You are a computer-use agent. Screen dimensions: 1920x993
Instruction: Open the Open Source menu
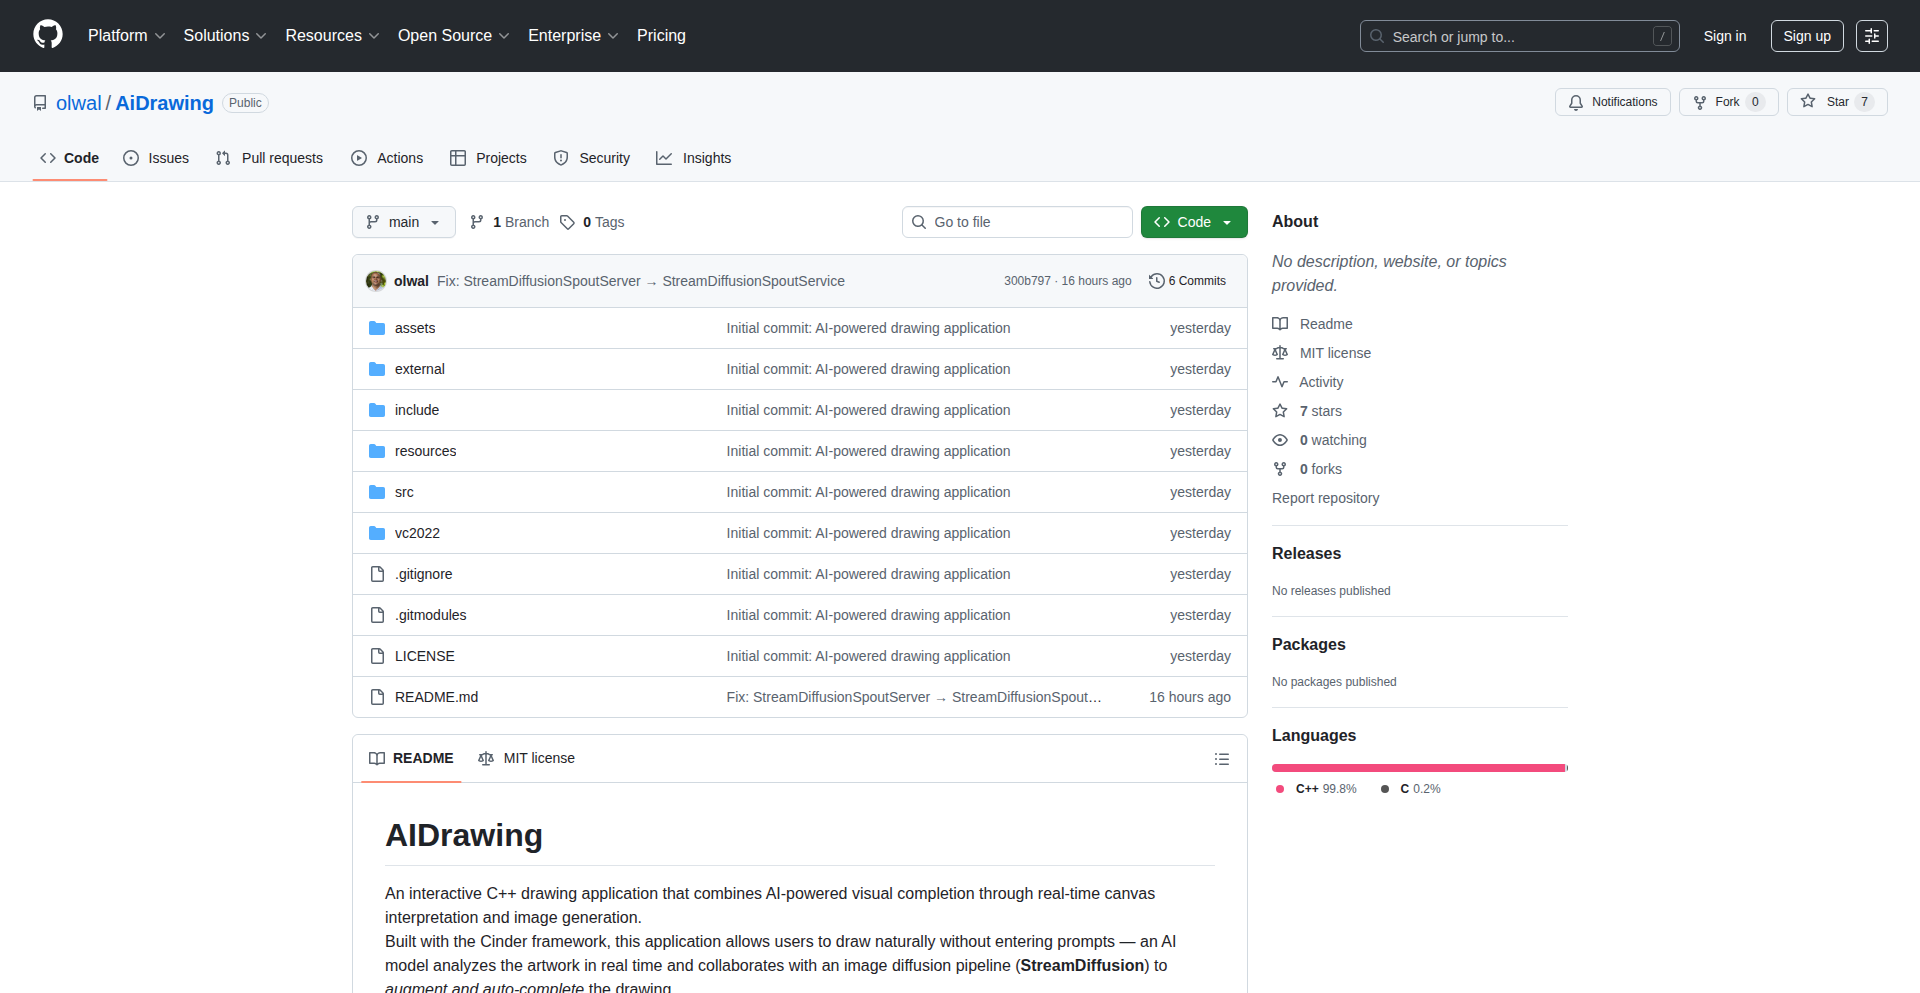(453, 36)
